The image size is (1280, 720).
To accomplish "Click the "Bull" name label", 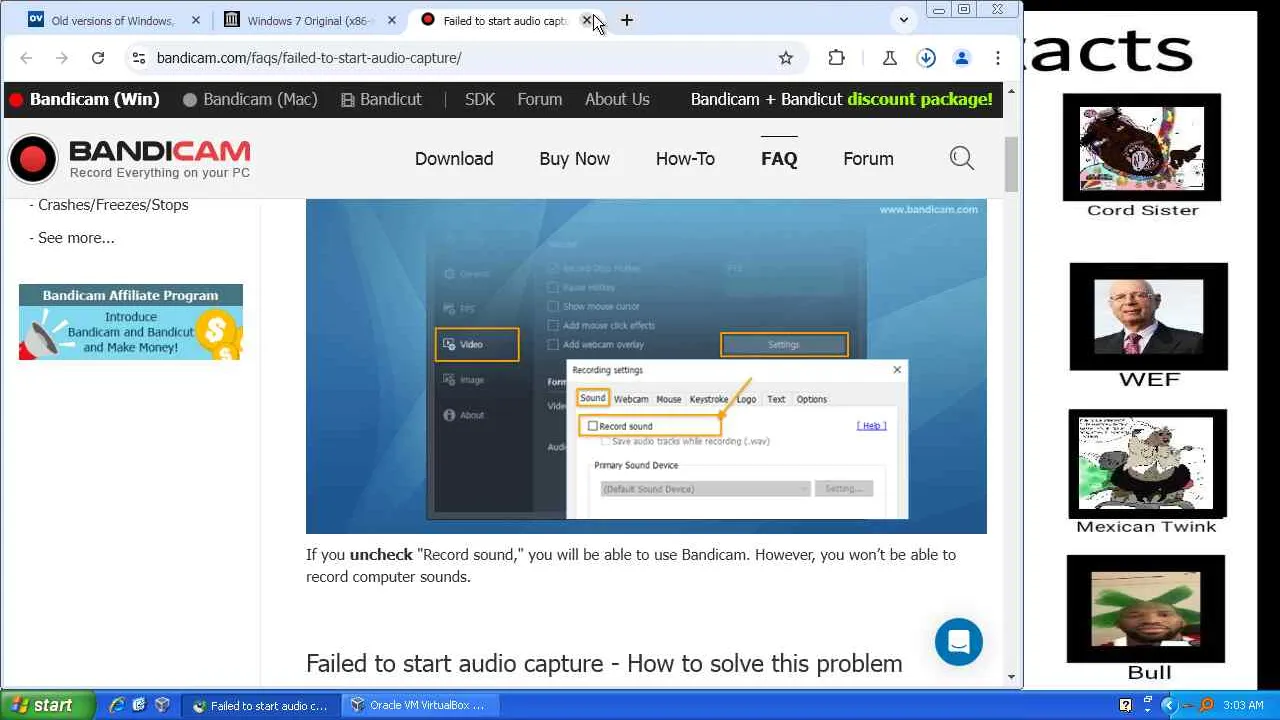I will click(1149, 673).
